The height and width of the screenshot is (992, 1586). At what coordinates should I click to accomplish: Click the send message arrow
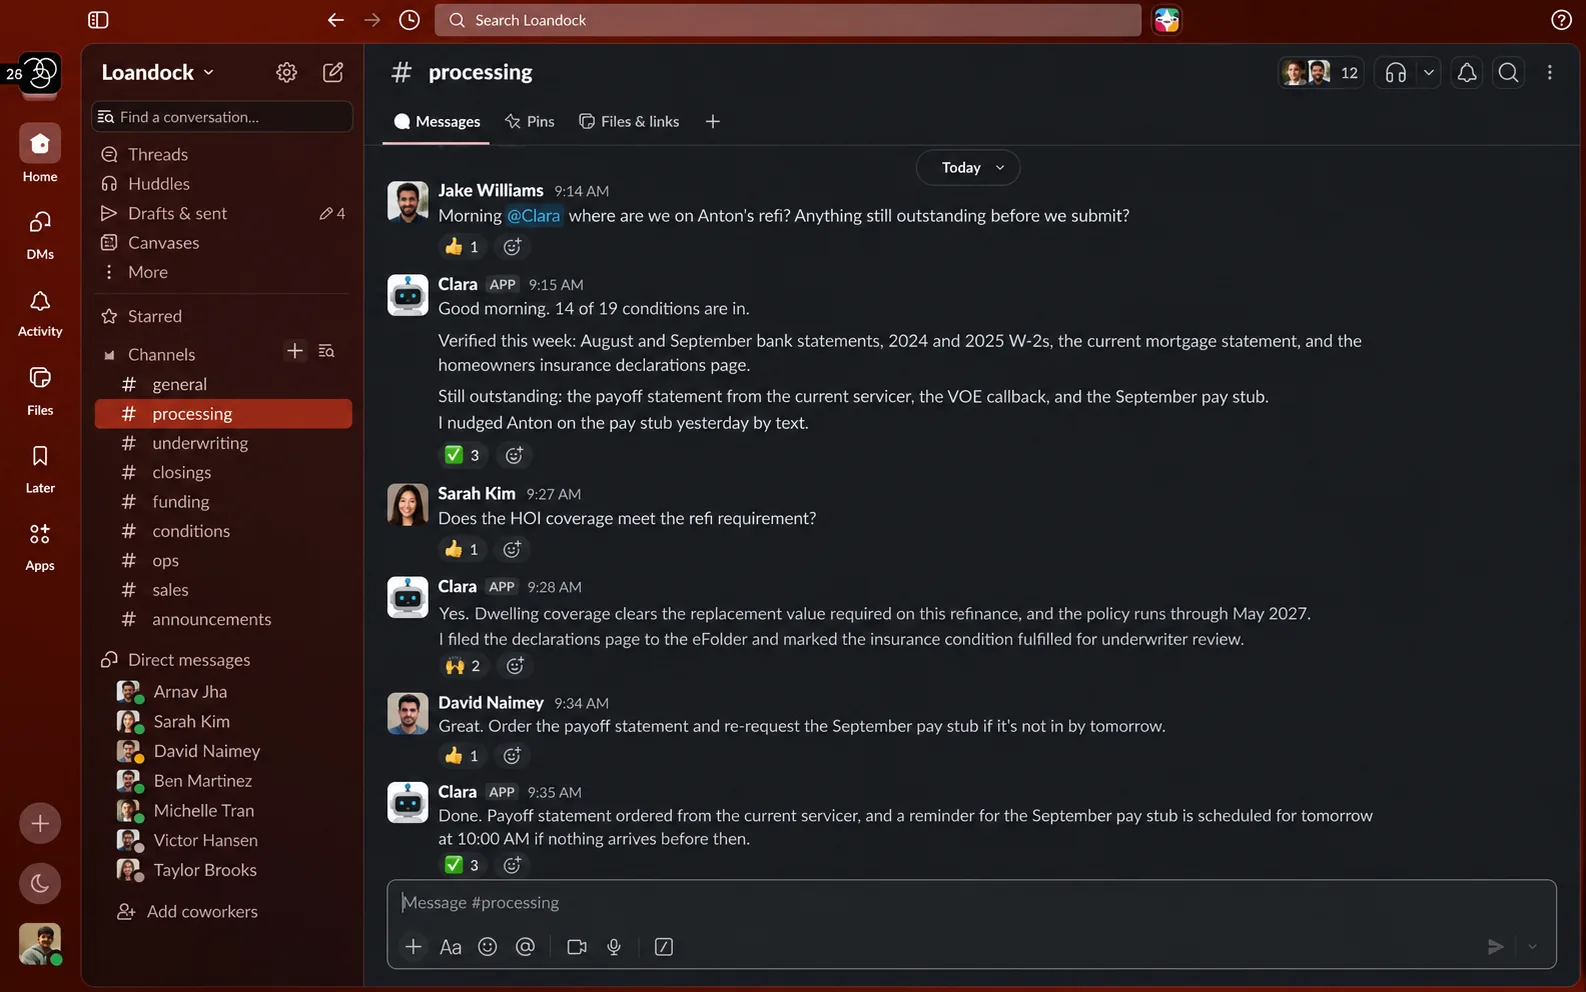[x=1495, y=947]
